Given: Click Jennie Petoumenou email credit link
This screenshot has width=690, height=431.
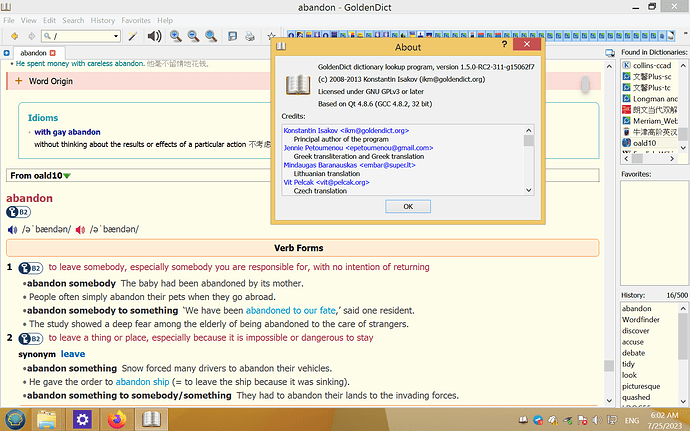Looking at the screenshot, I should pyautogui.click(x=358, y=148).
